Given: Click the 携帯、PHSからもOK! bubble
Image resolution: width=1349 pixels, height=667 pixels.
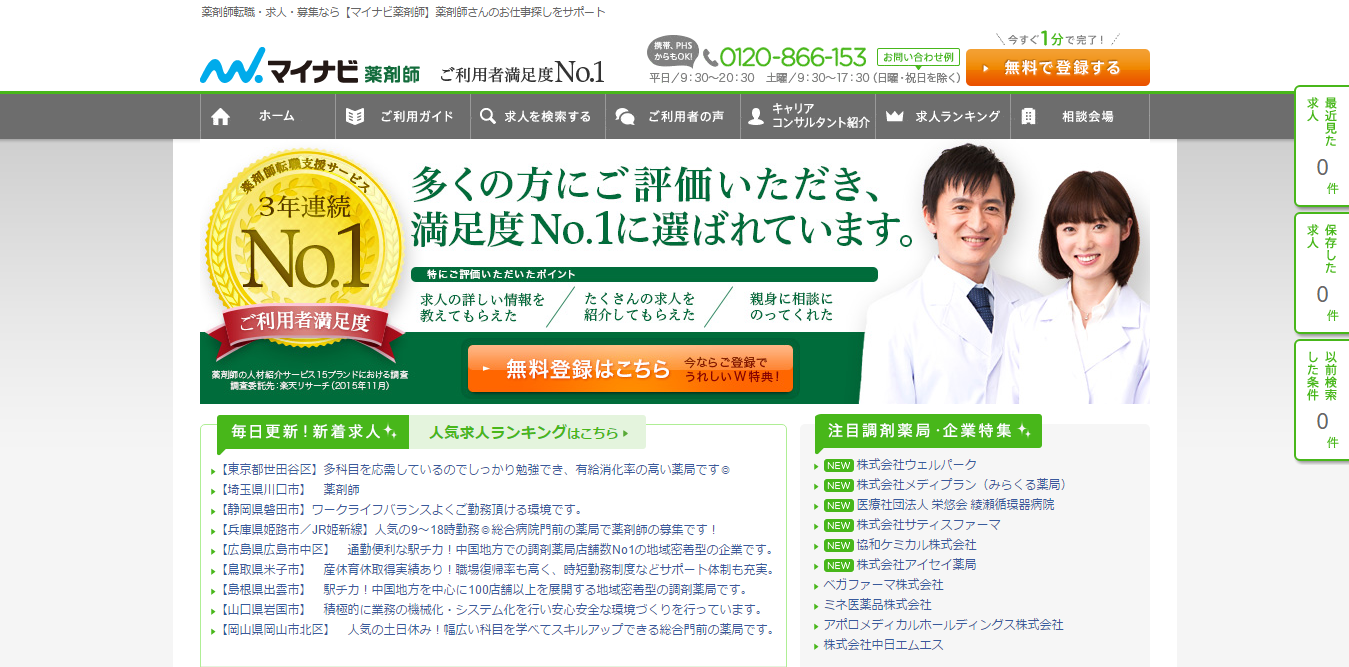Looking at the screenshot, I should pos(674,50).
